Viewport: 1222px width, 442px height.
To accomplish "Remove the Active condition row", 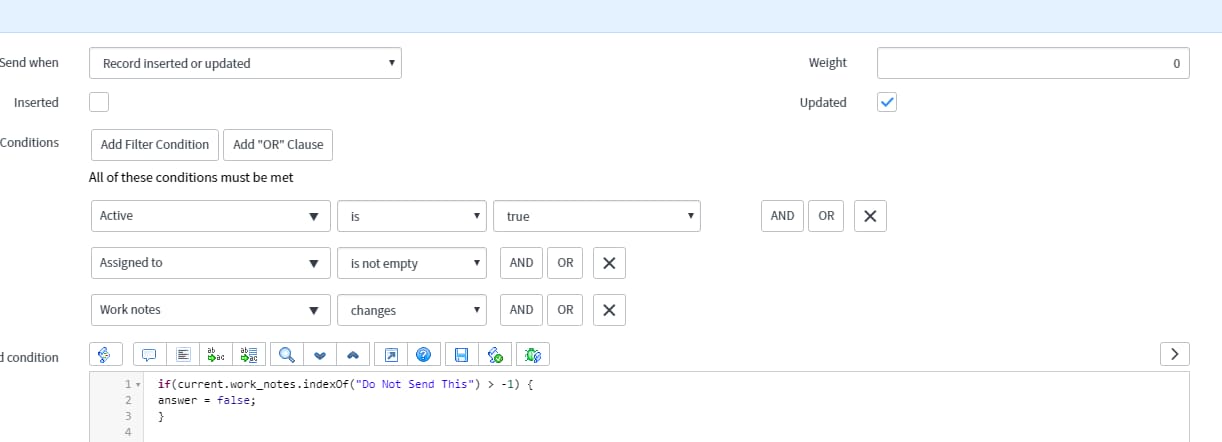I will pos(870,216).
